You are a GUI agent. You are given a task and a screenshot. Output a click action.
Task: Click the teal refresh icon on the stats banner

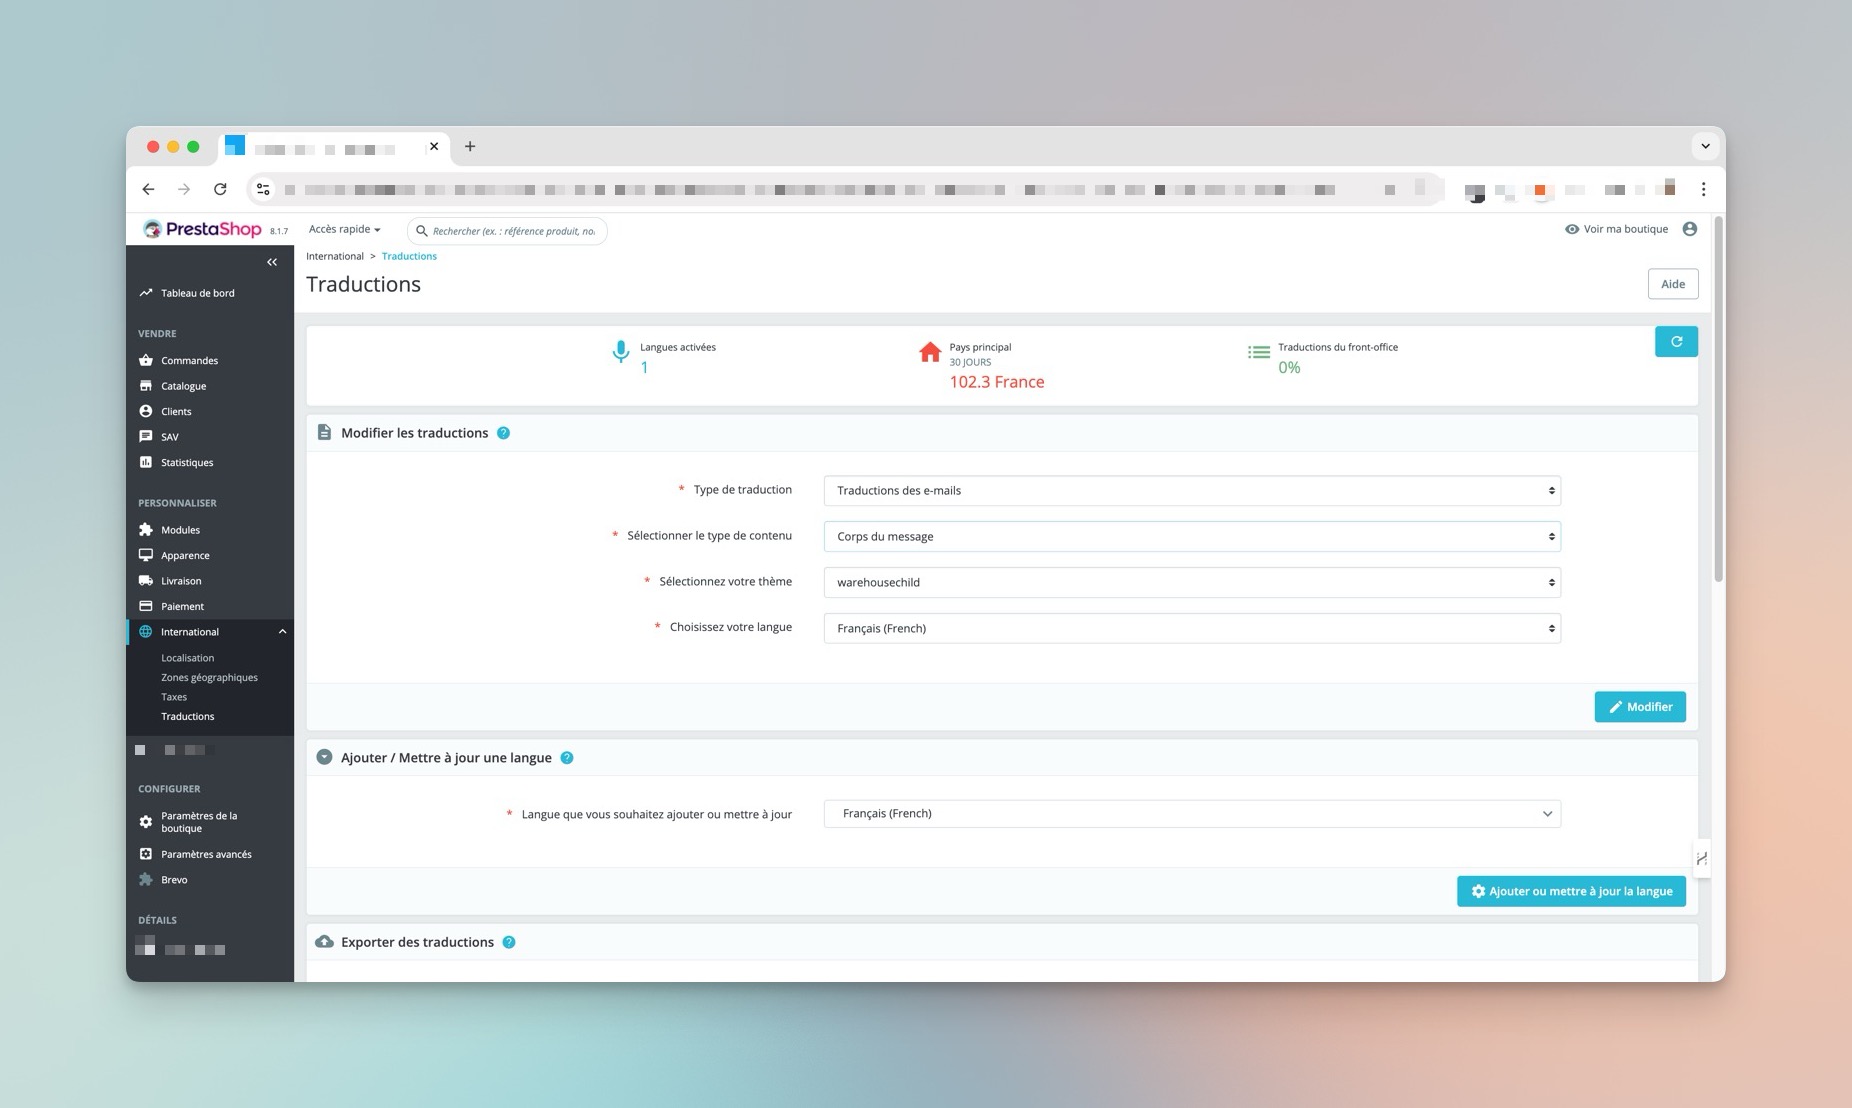[x=1676, y=341]
